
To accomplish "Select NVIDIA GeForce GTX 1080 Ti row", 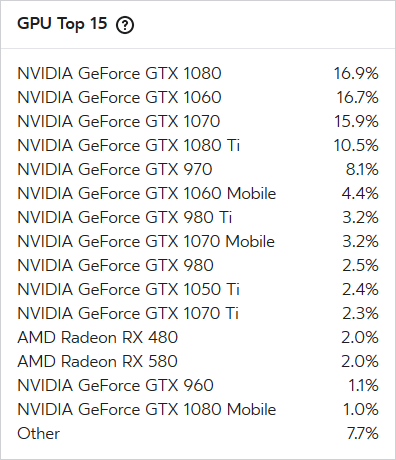I will pyautogui.click(x=198, y=145).
